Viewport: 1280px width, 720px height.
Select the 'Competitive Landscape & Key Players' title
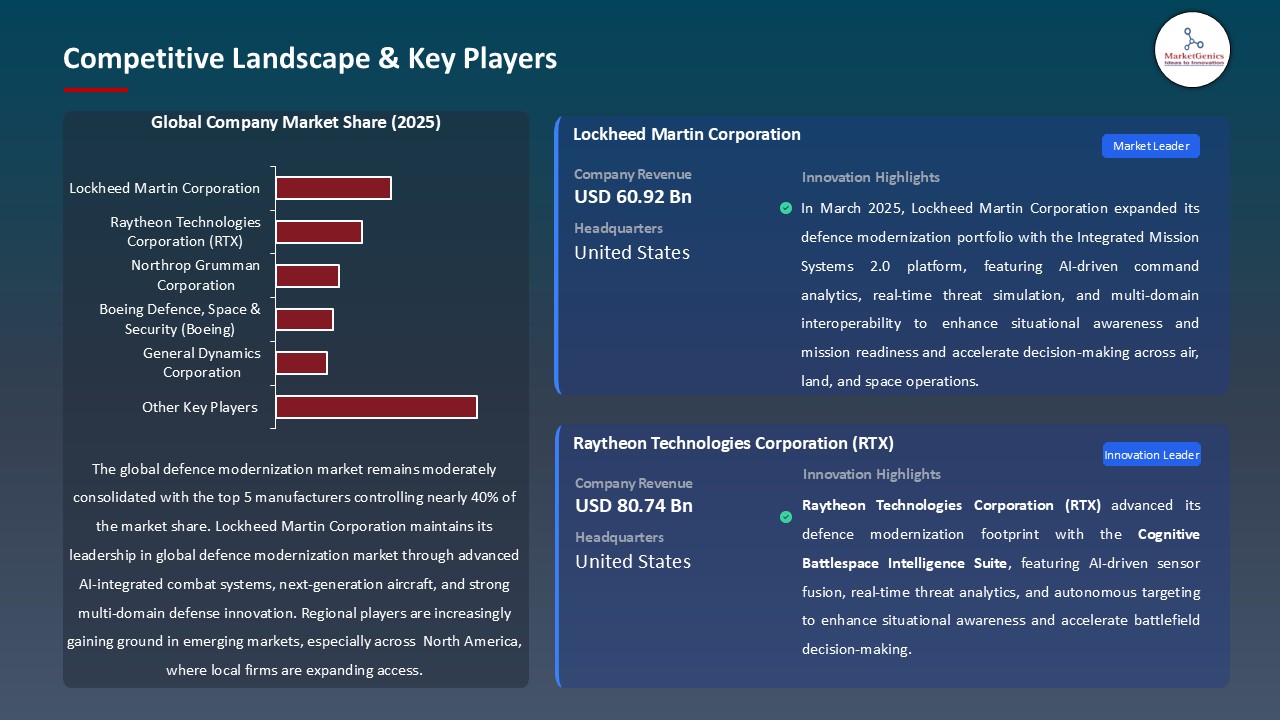[x=310, y=58]
